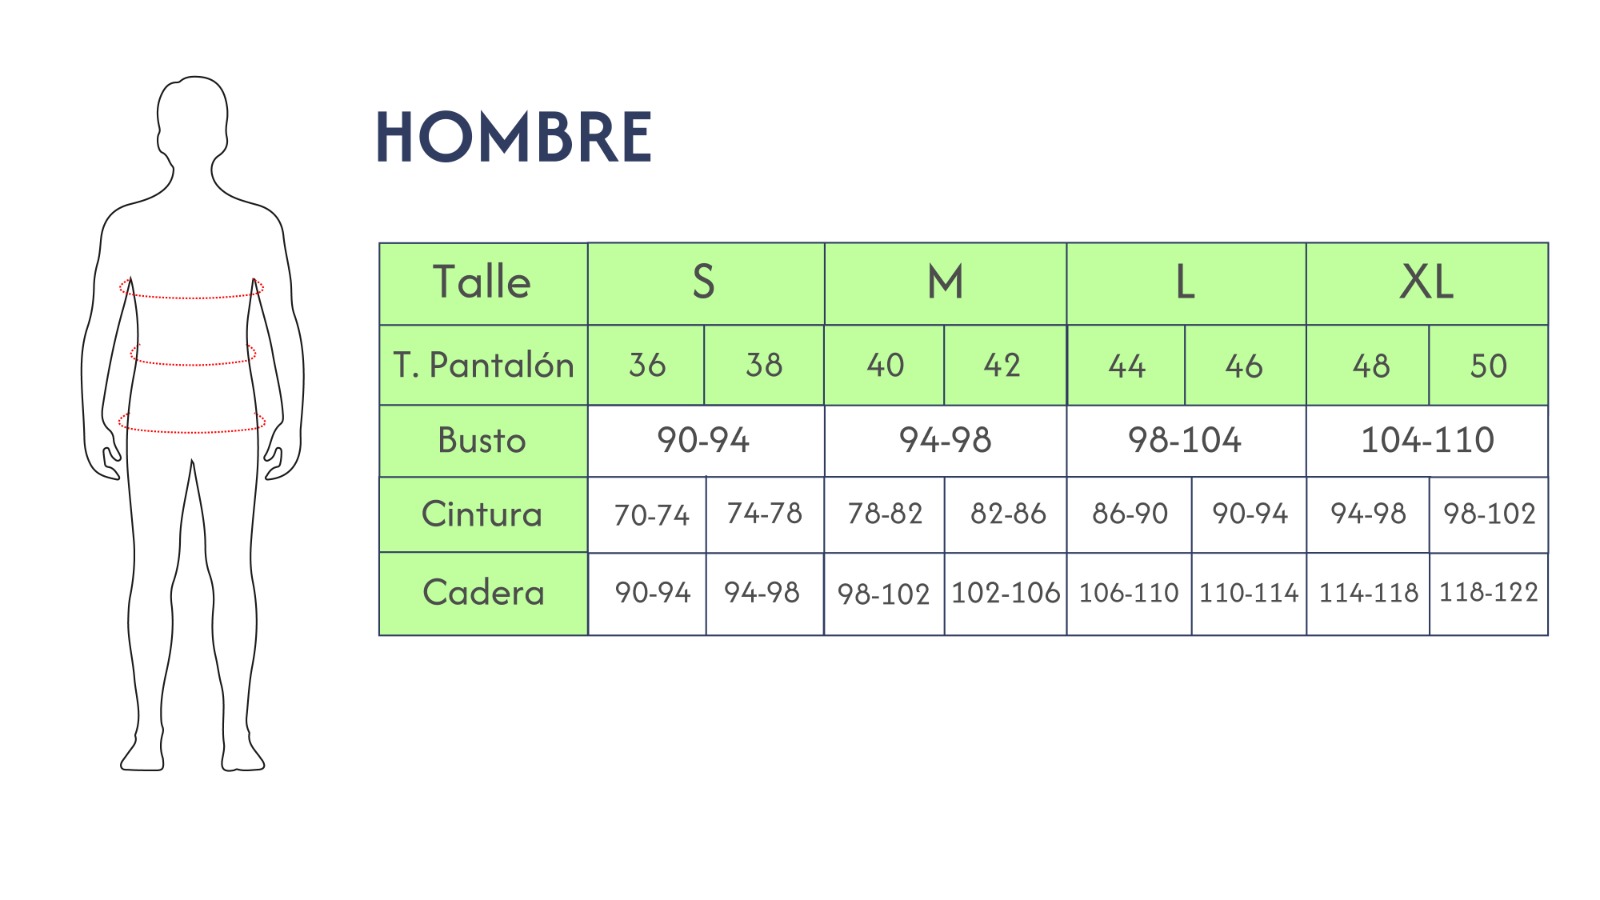Click the male body silhouette figure
The image size is (1600, 900).
point(192,420)
